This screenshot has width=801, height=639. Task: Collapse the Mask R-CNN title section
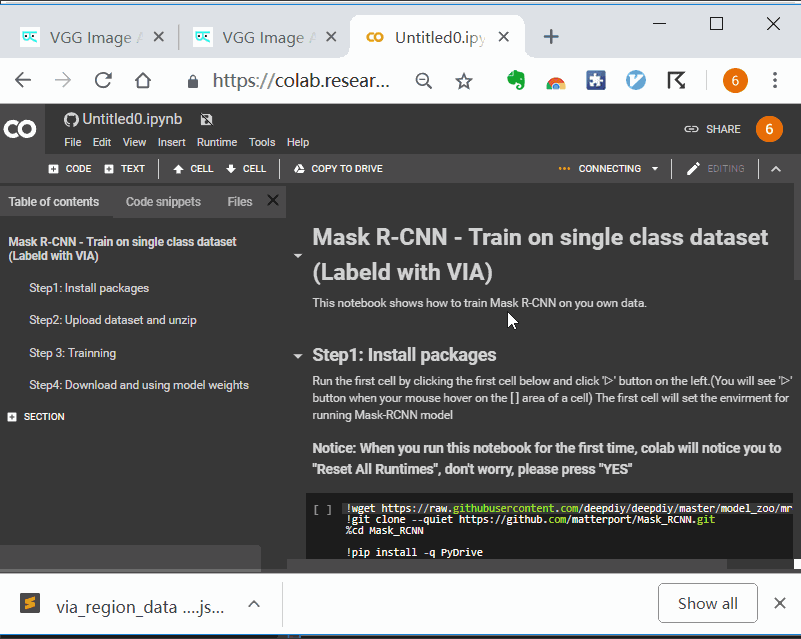(x=298, y=255)
